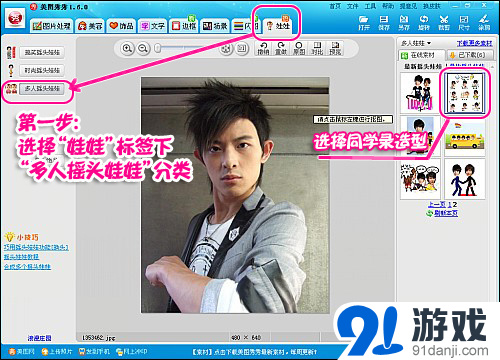Click the zoom in magnifier icon

127,49
